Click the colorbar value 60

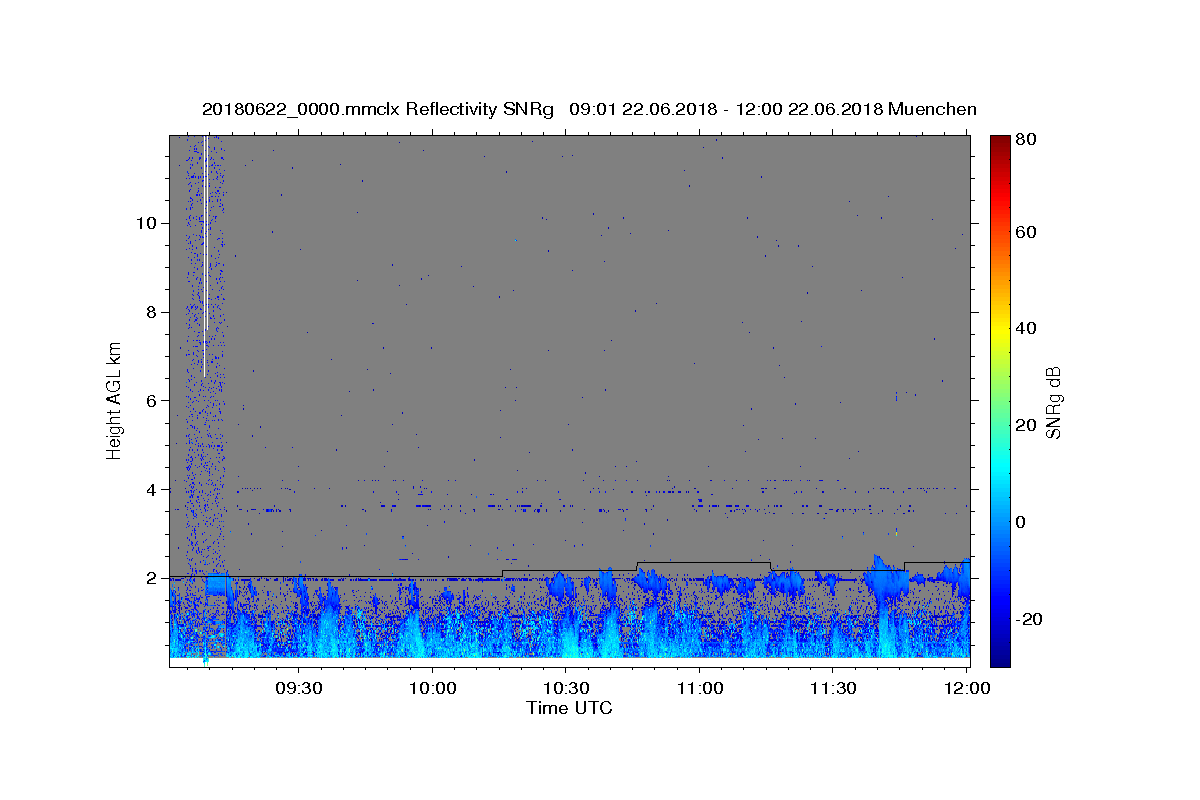click(x=1025, y=232)
